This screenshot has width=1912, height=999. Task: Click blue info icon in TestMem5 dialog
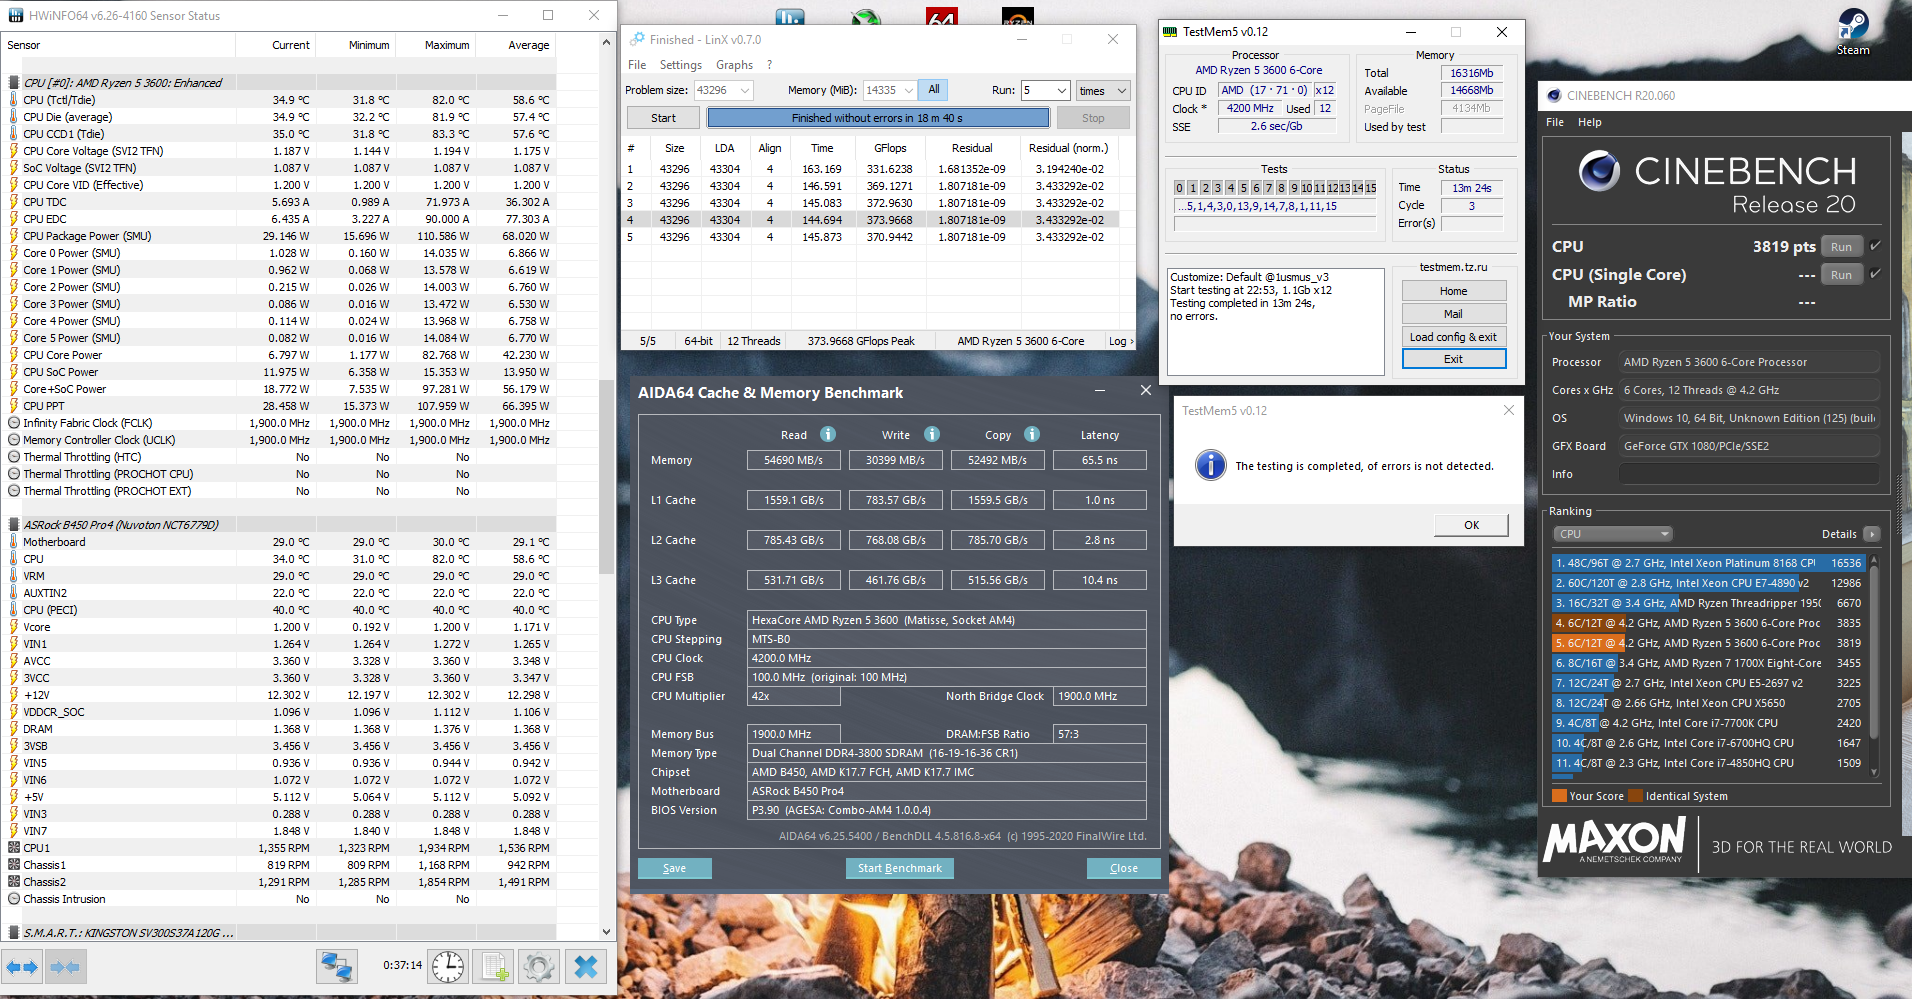(x=1210, y=465)
